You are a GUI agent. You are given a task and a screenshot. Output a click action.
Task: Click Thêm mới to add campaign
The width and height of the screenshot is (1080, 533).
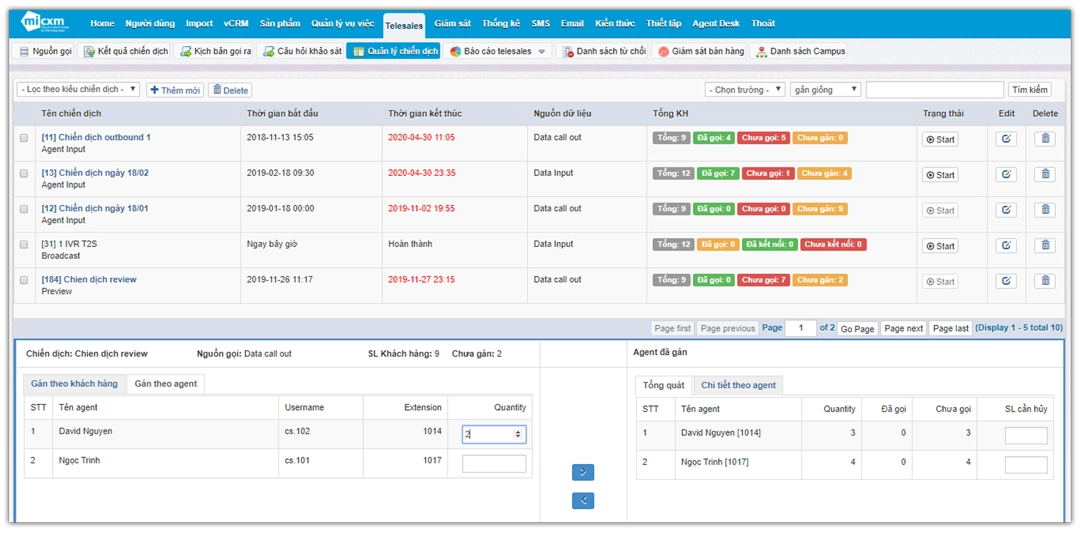pyautogui.click(x=175, y=90)
